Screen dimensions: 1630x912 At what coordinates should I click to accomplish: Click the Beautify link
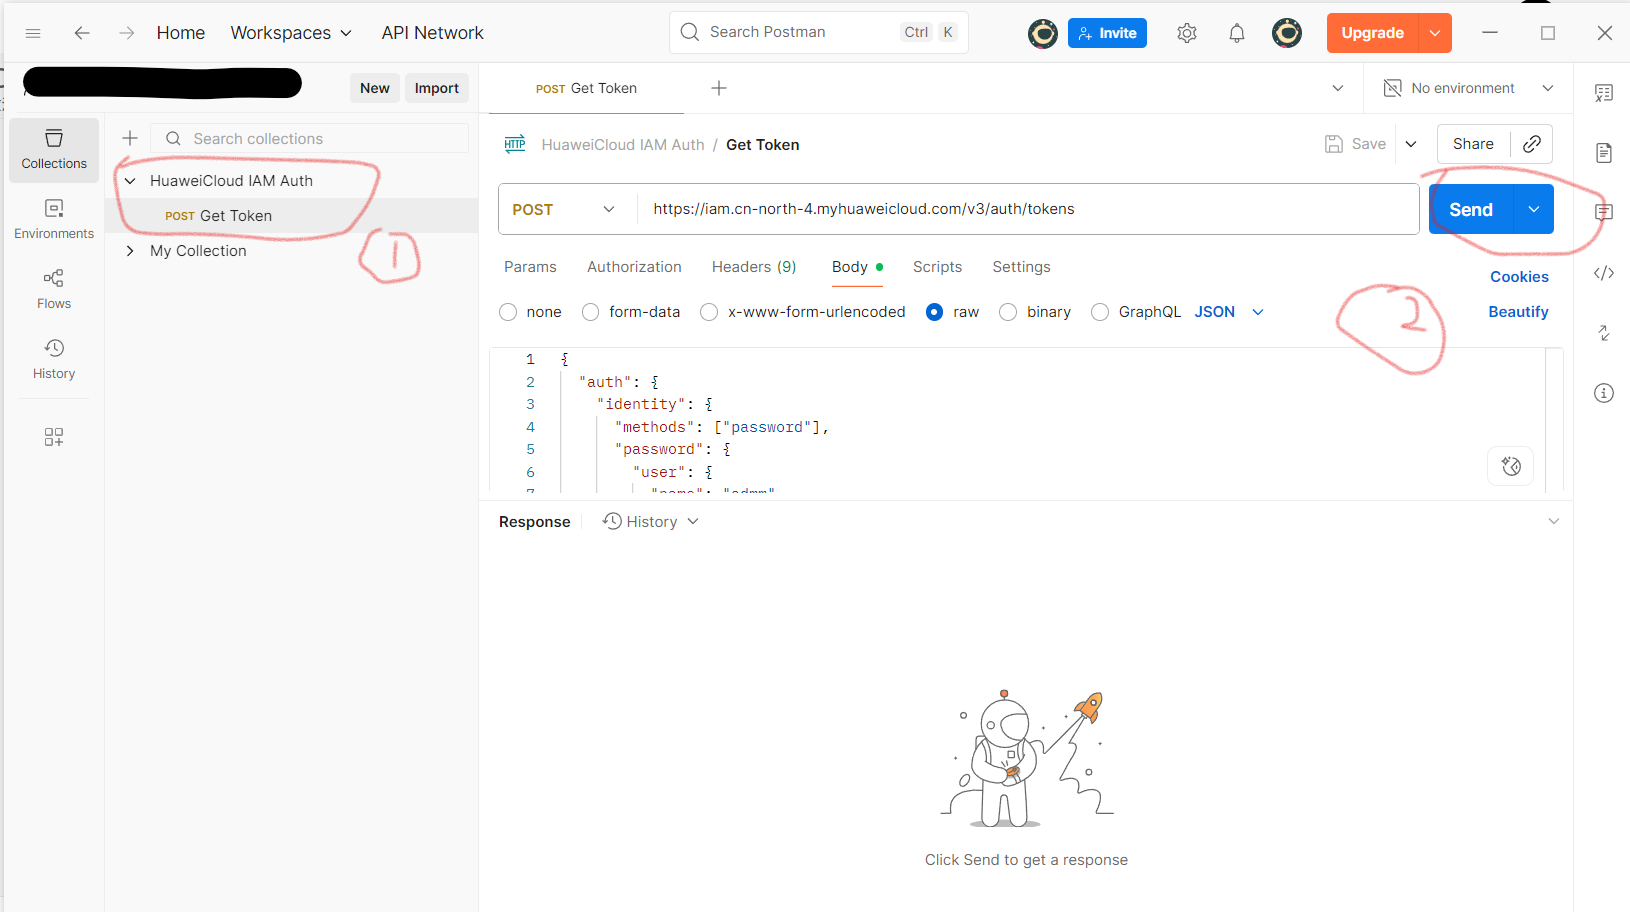(1518, 312)
